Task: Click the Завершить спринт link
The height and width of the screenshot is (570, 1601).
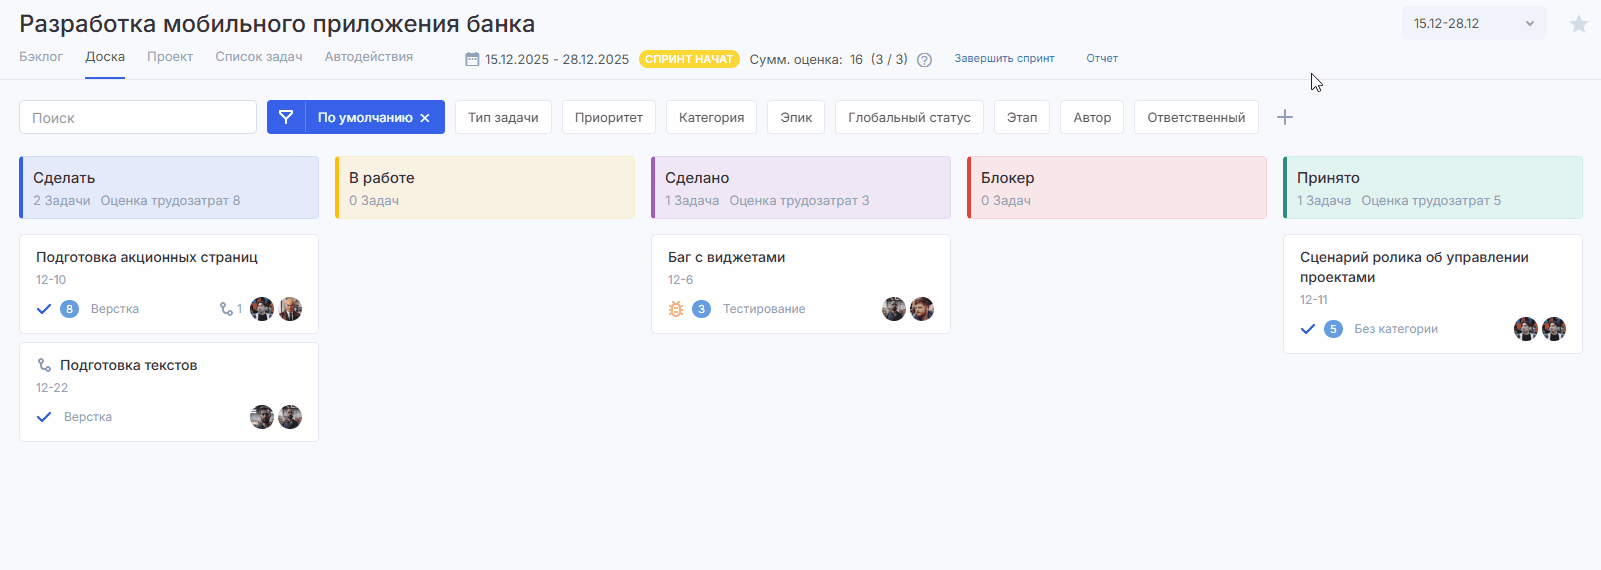Action: (1004, 59)
